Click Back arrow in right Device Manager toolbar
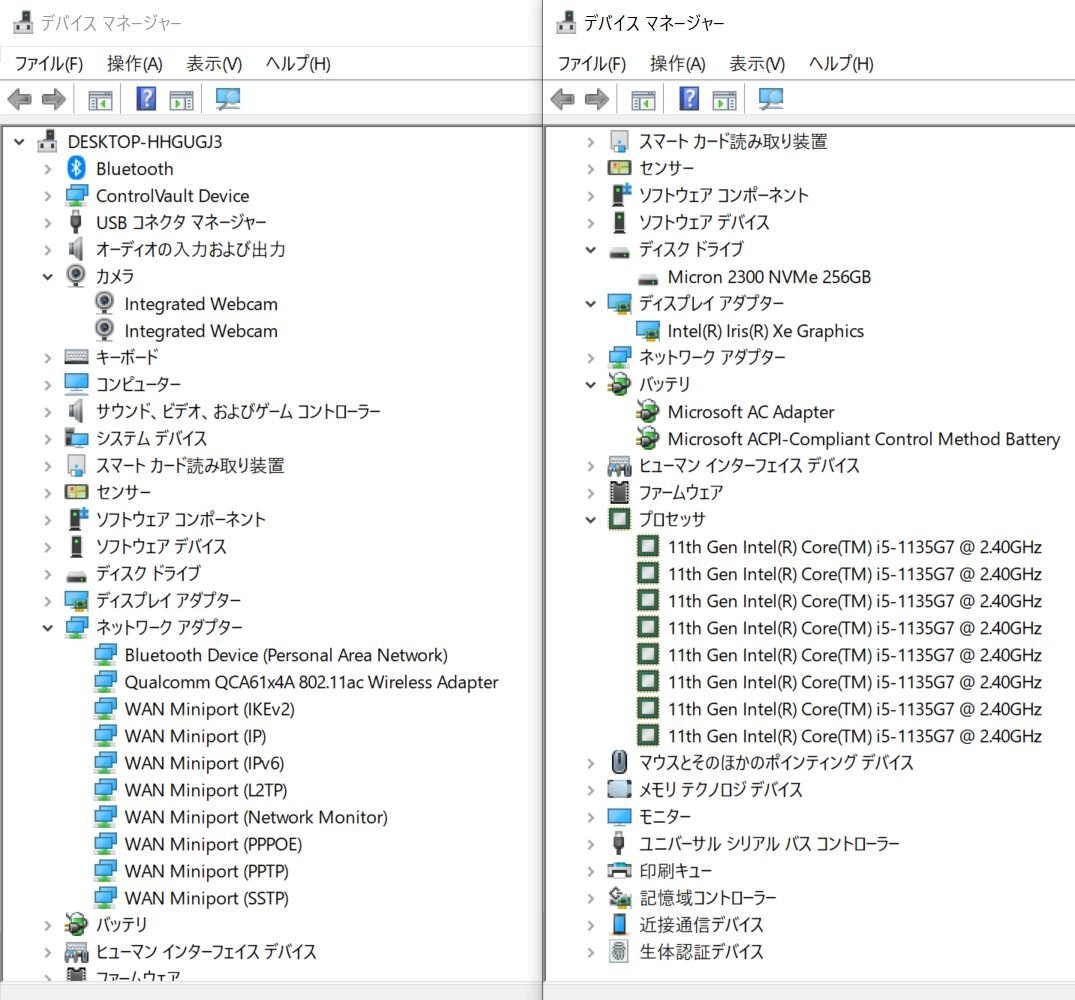This screenshot has width=1075, height=1000. tap(563, 99)
